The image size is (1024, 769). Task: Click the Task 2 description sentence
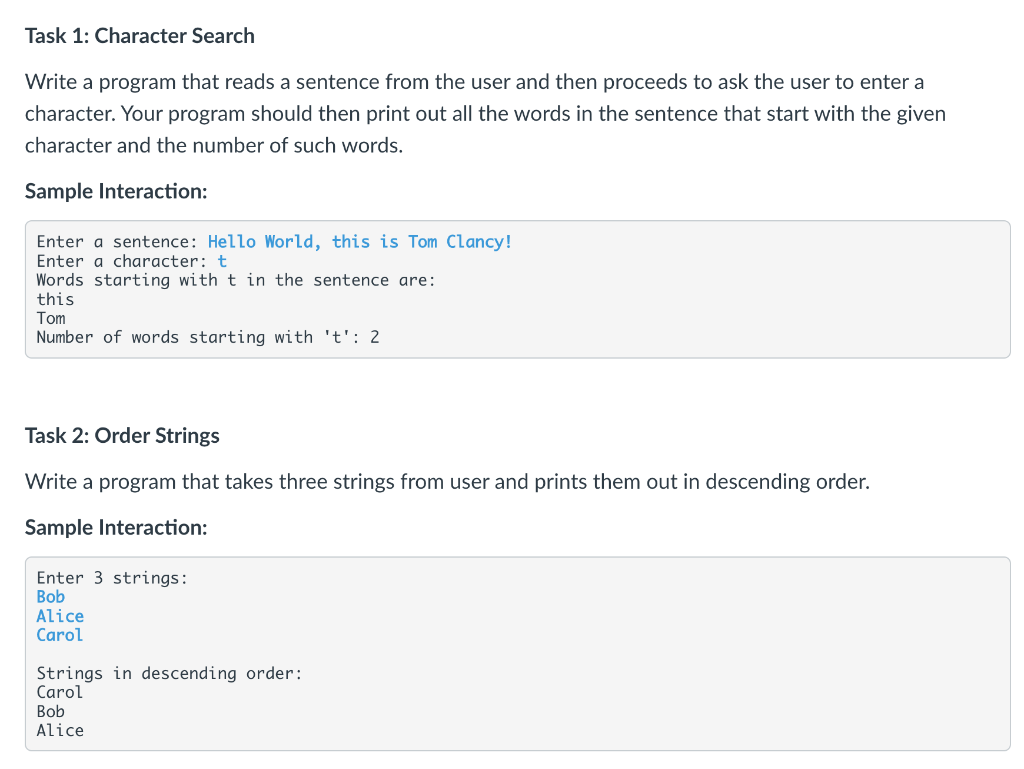[x=447, y=482]
